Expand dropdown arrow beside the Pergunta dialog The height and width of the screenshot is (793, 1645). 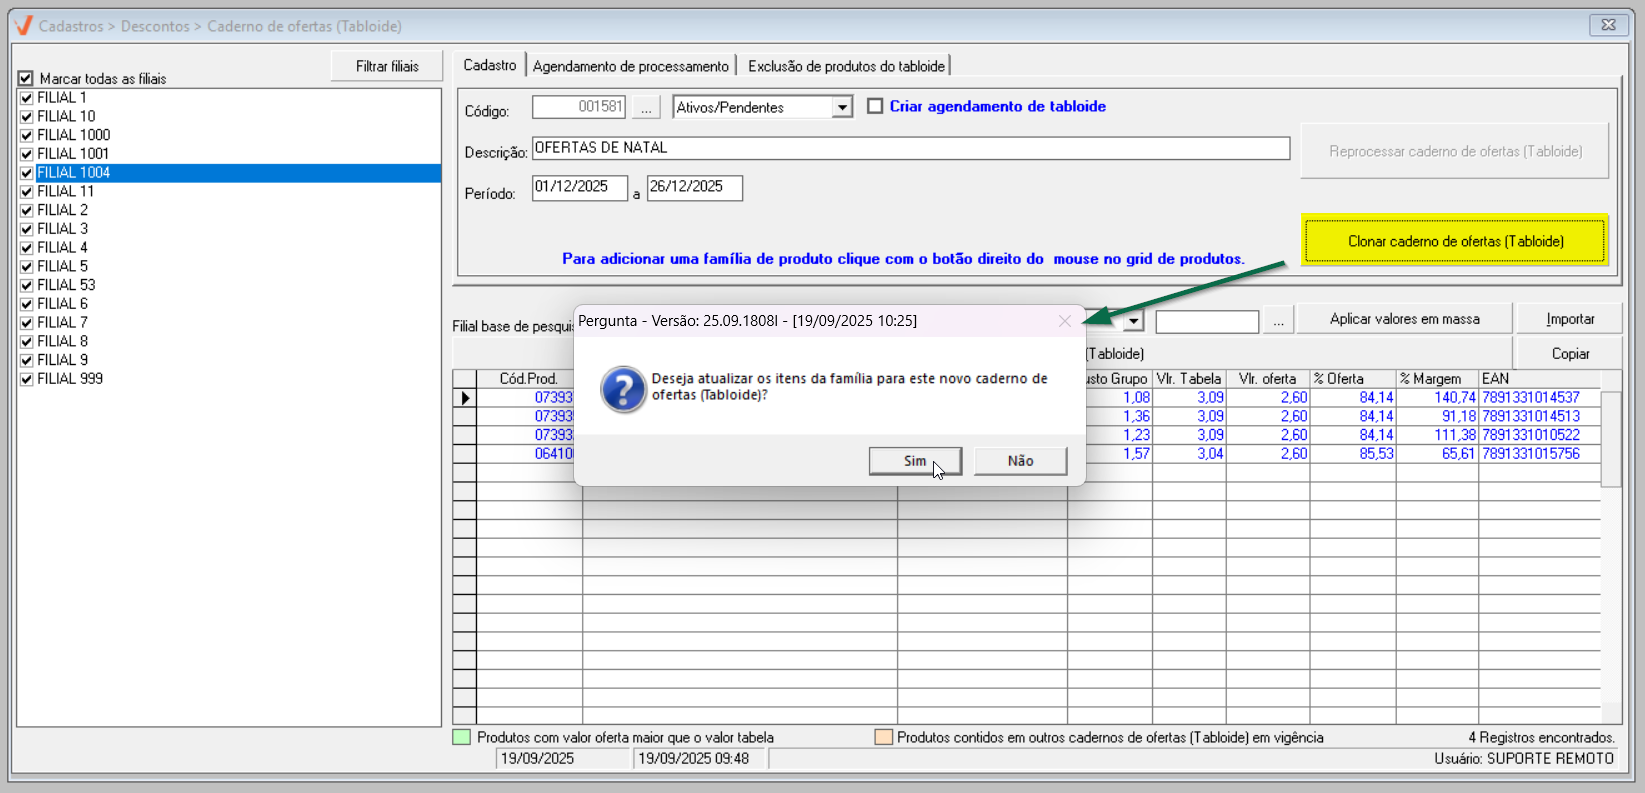(1133, 321)
